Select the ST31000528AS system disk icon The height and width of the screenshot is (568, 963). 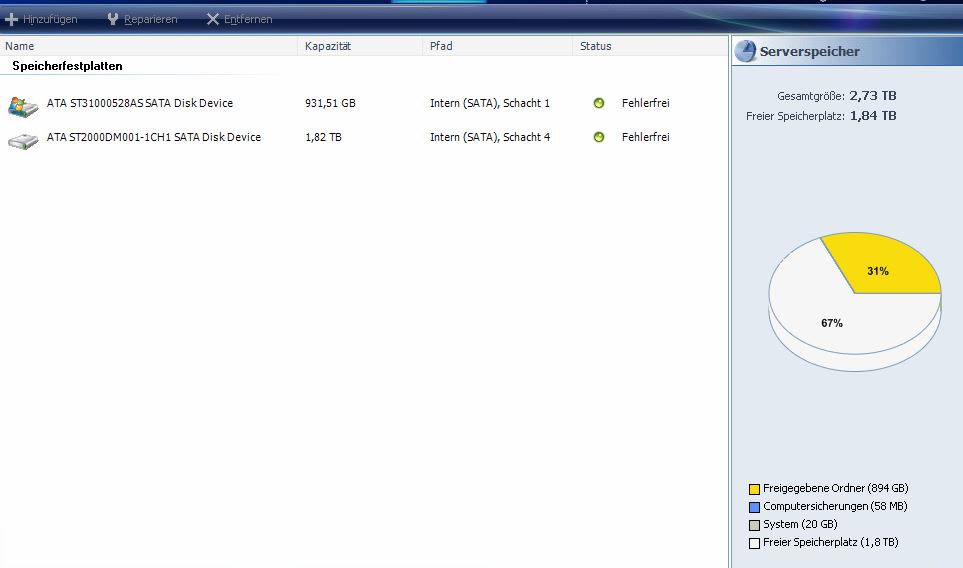[x=23, y=105]
